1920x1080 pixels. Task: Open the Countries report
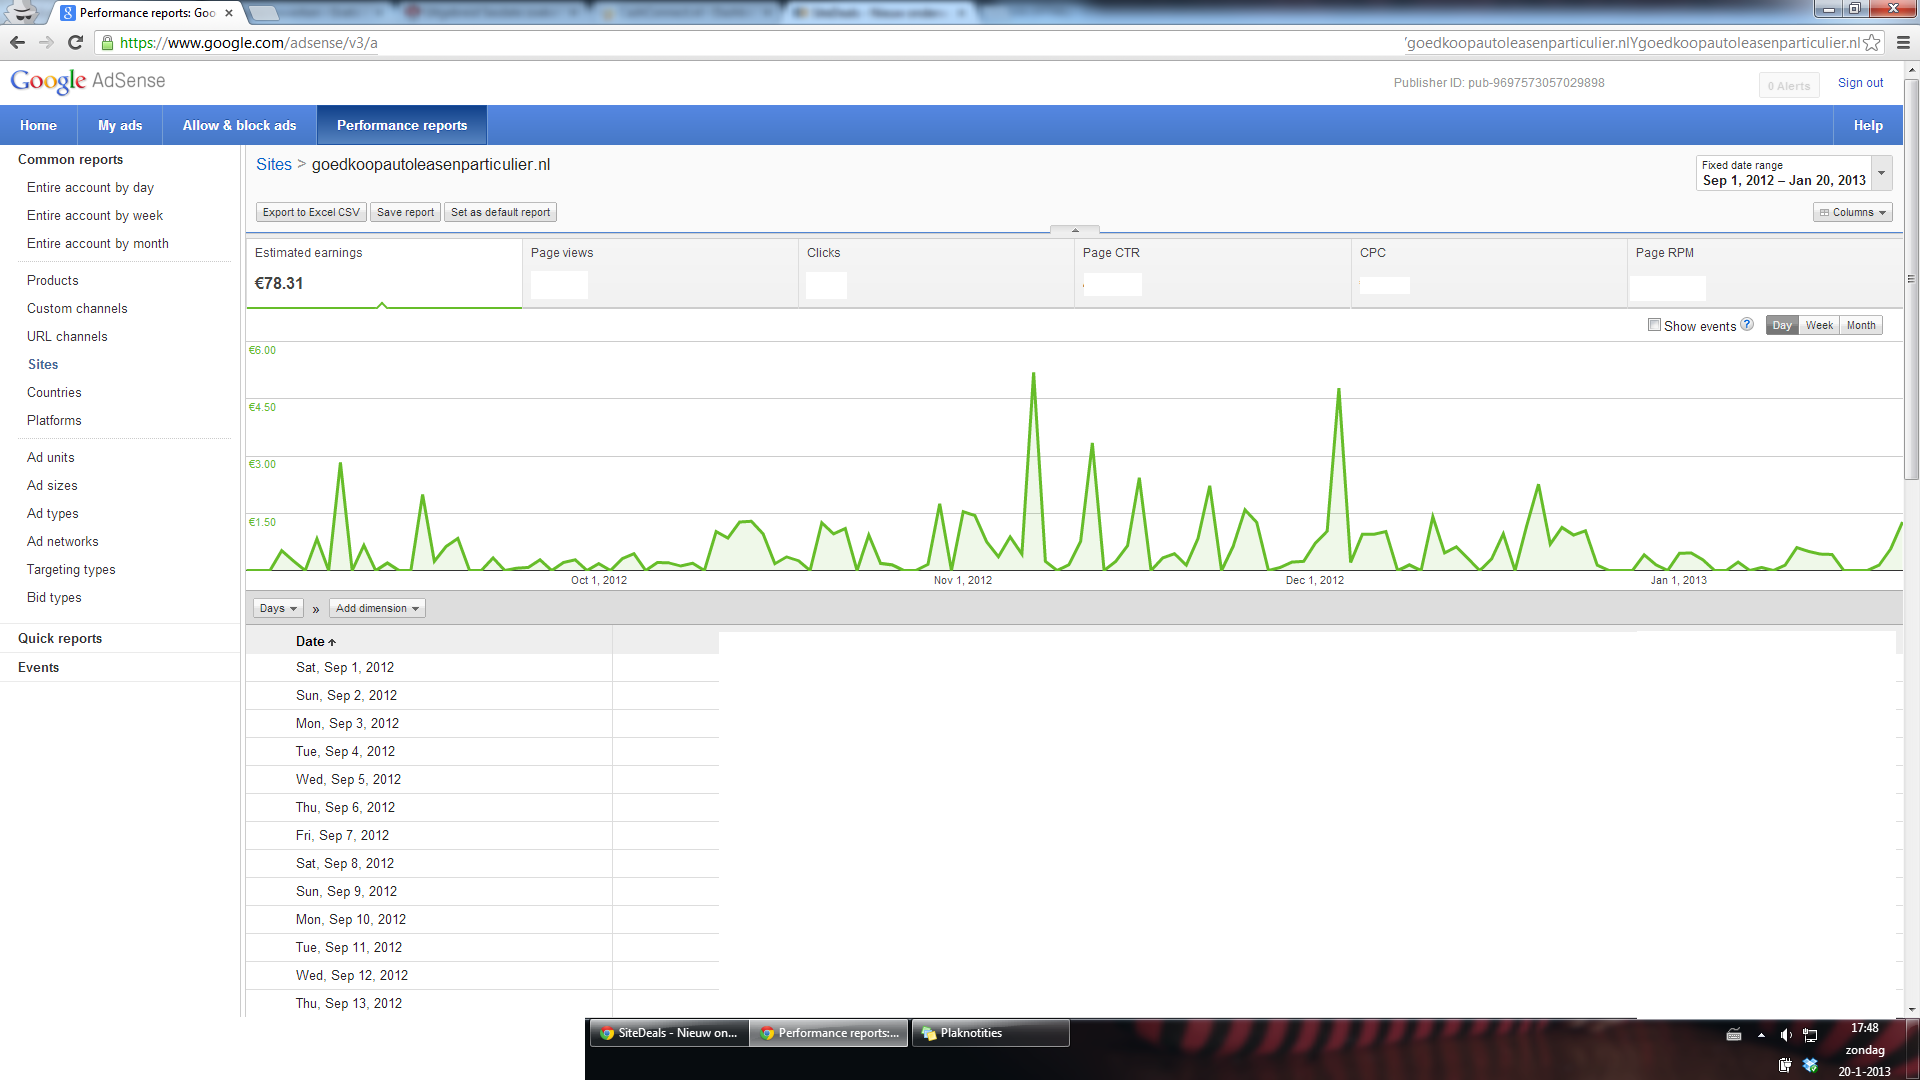pyautogui.click(x=54, y=392)
